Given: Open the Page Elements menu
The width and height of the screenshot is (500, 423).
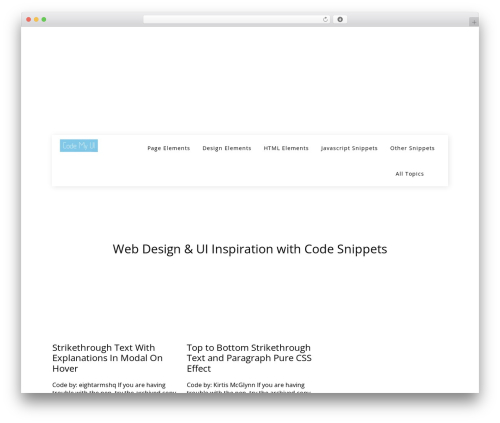Looking at the screenshot, I should [169, 148].
